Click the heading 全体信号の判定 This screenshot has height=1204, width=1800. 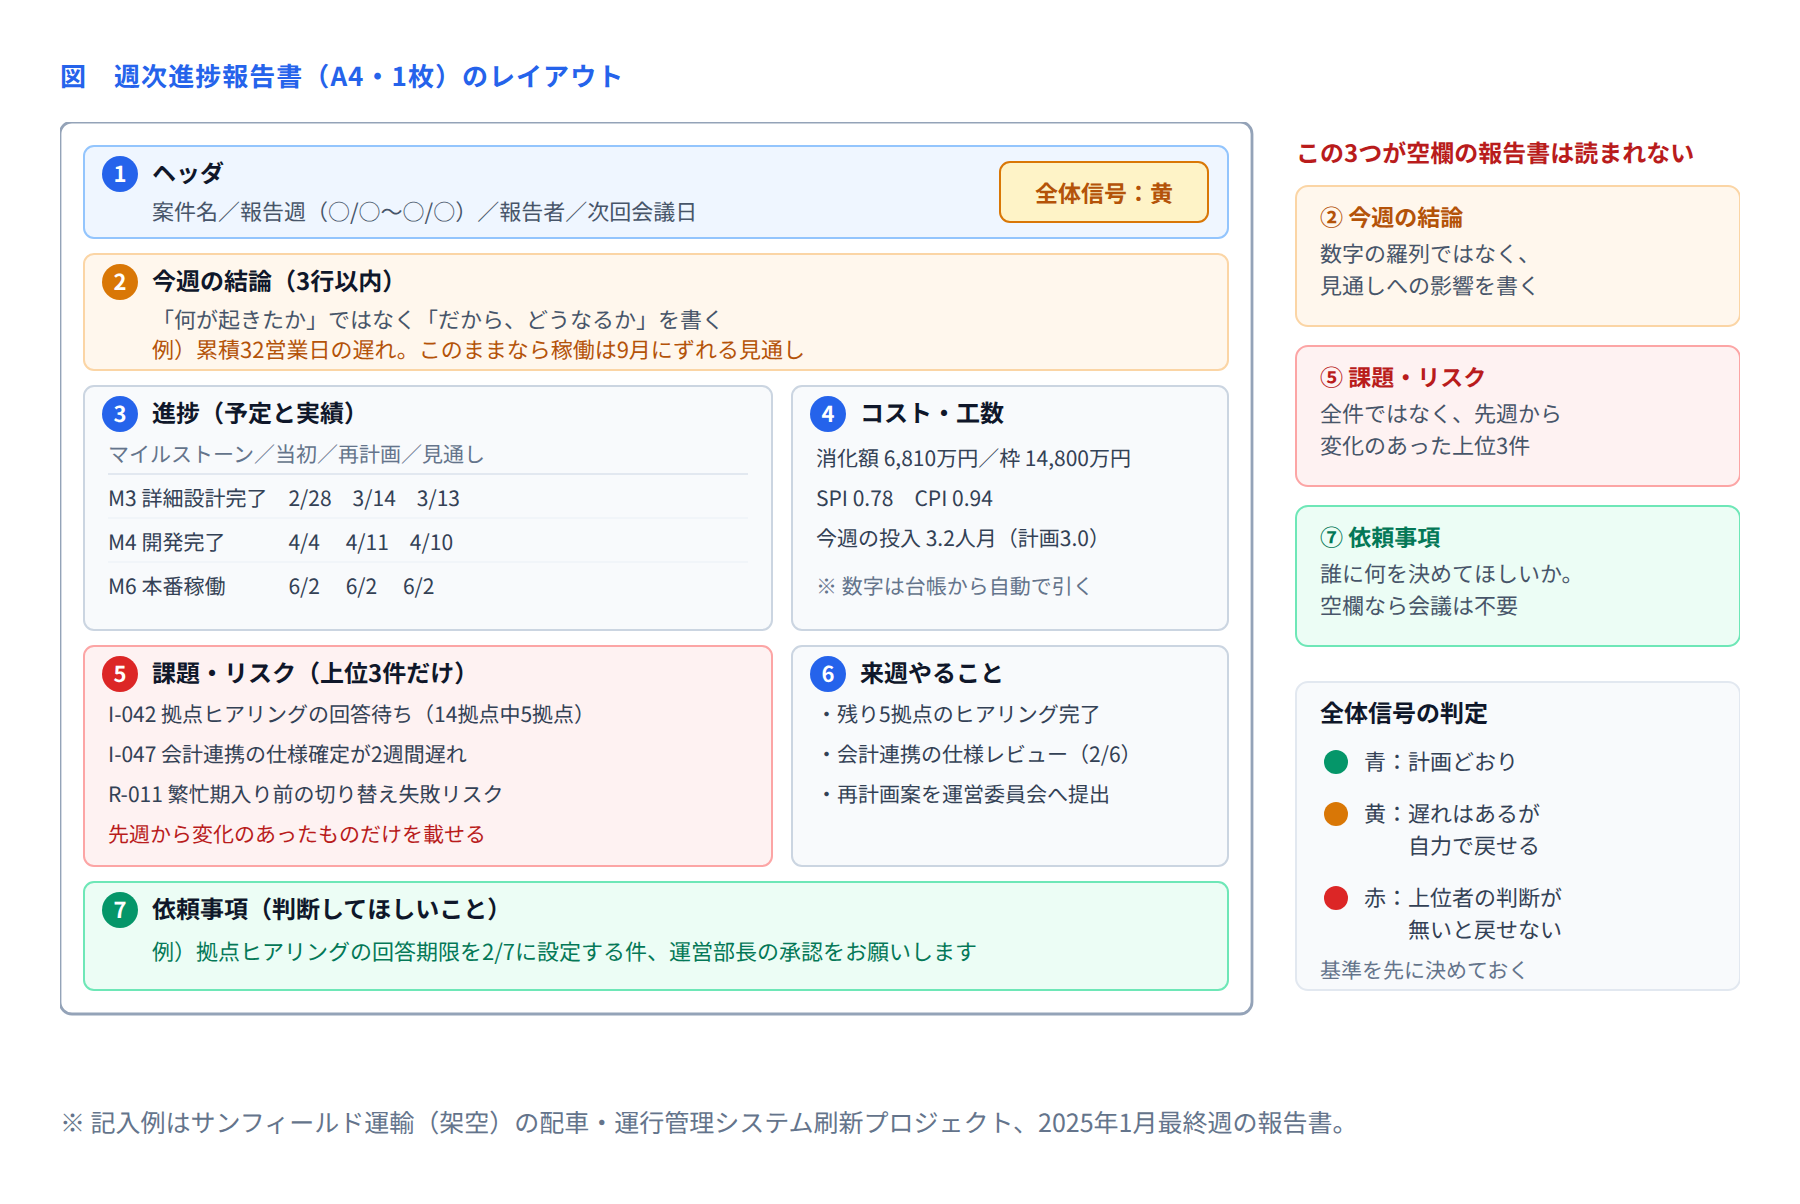pos(1404,713)
